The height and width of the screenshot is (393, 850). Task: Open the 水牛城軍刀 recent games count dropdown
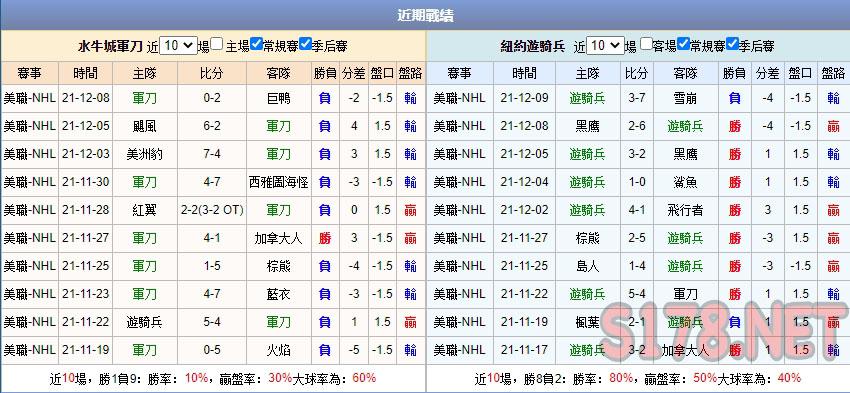[178, 46]
